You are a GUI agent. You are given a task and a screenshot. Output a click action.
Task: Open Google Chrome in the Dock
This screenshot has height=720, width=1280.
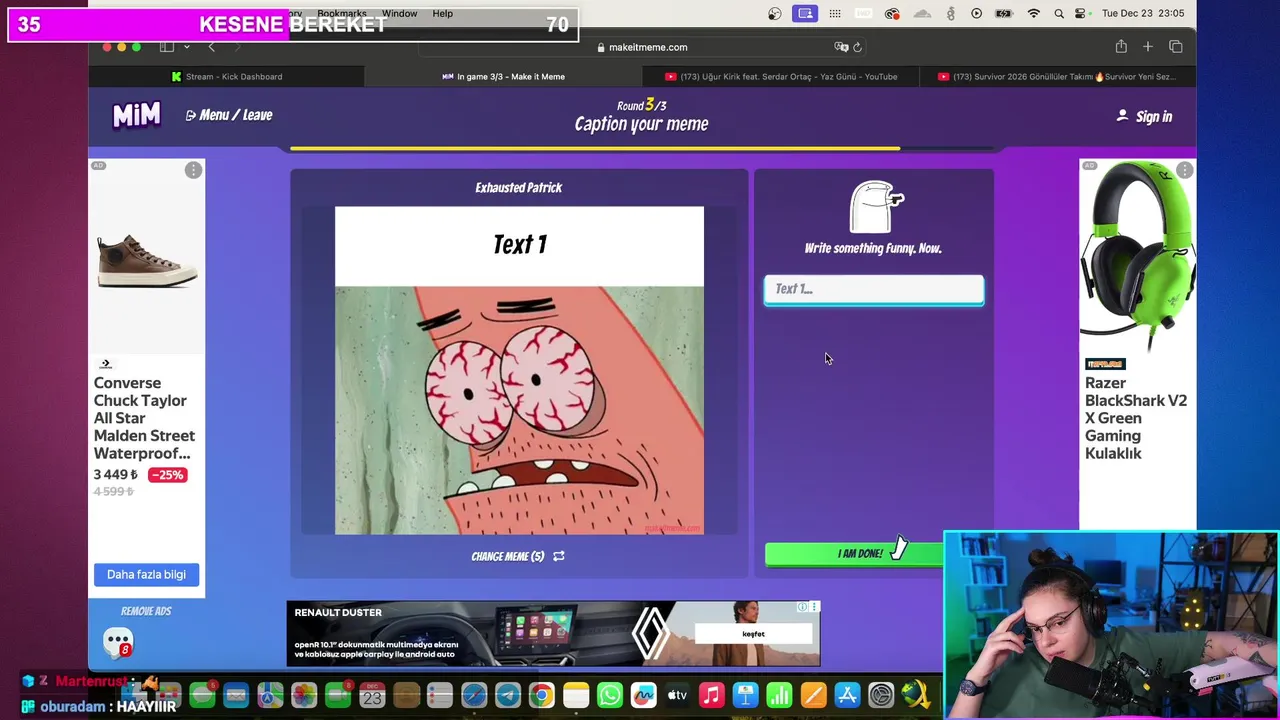[x=542, y=695]
